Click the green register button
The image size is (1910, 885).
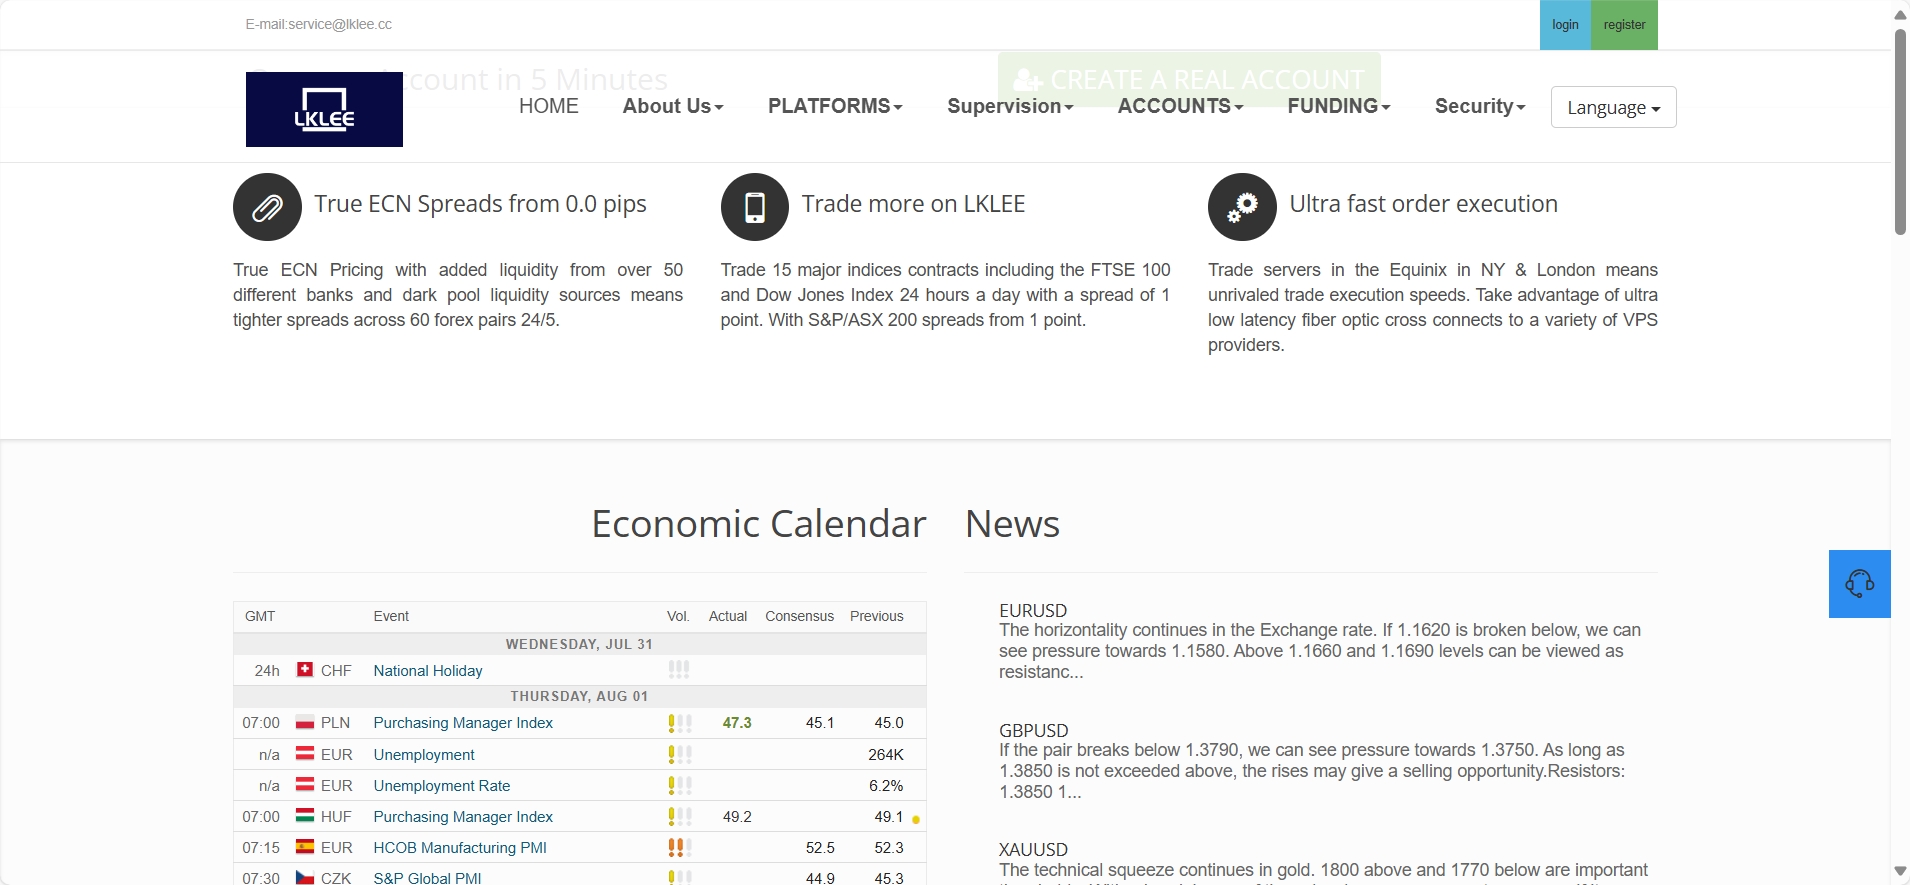point(1624,25)
